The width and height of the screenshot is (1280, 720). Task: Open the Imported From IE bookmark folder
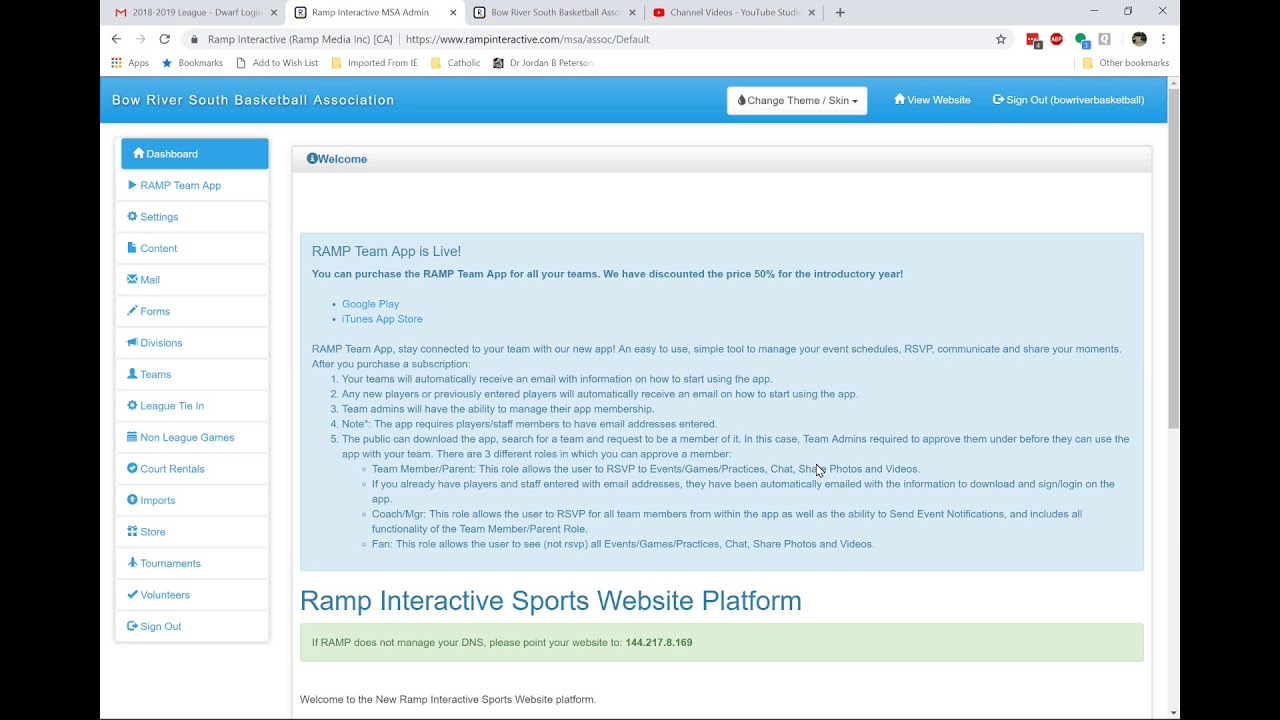[x=374, y=63]
